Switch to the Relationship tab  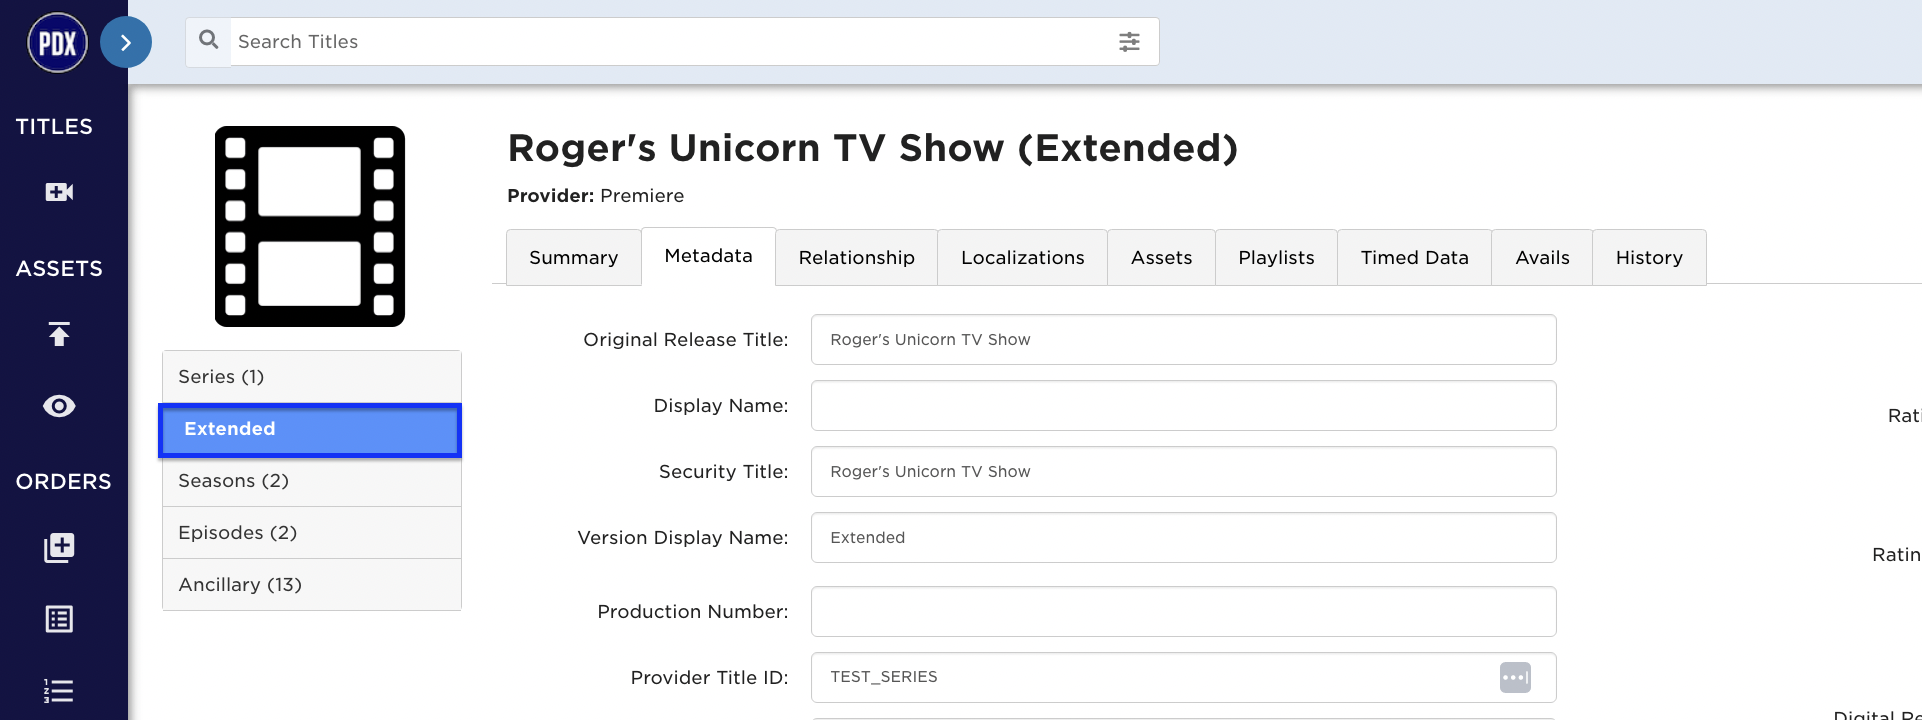pyautogui.click(x=857, y=258)
